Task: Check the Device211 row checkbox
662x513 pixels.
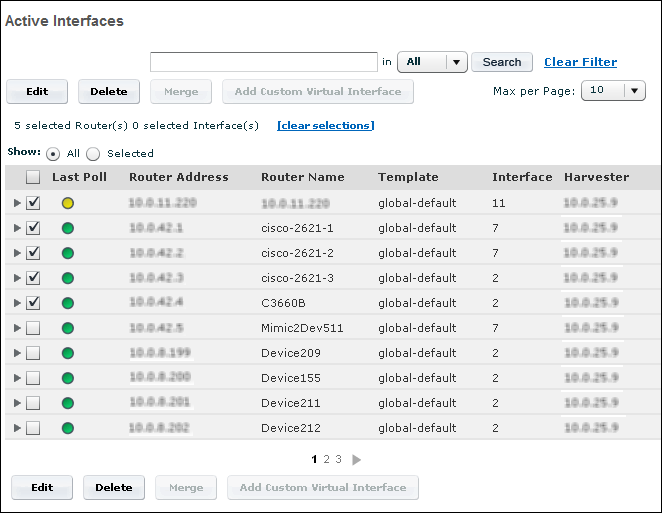Action: click(x=33, y=403)
